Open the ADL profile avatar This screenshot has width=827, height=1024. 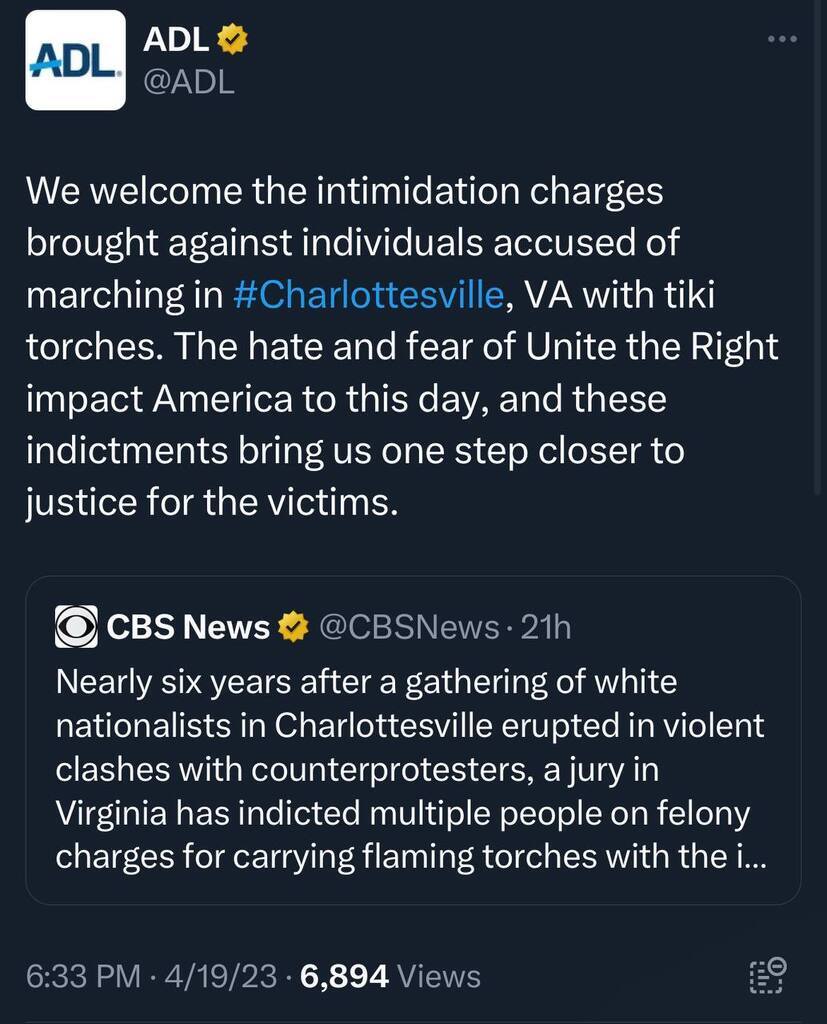pyautogui.click(x=75, y=60)
